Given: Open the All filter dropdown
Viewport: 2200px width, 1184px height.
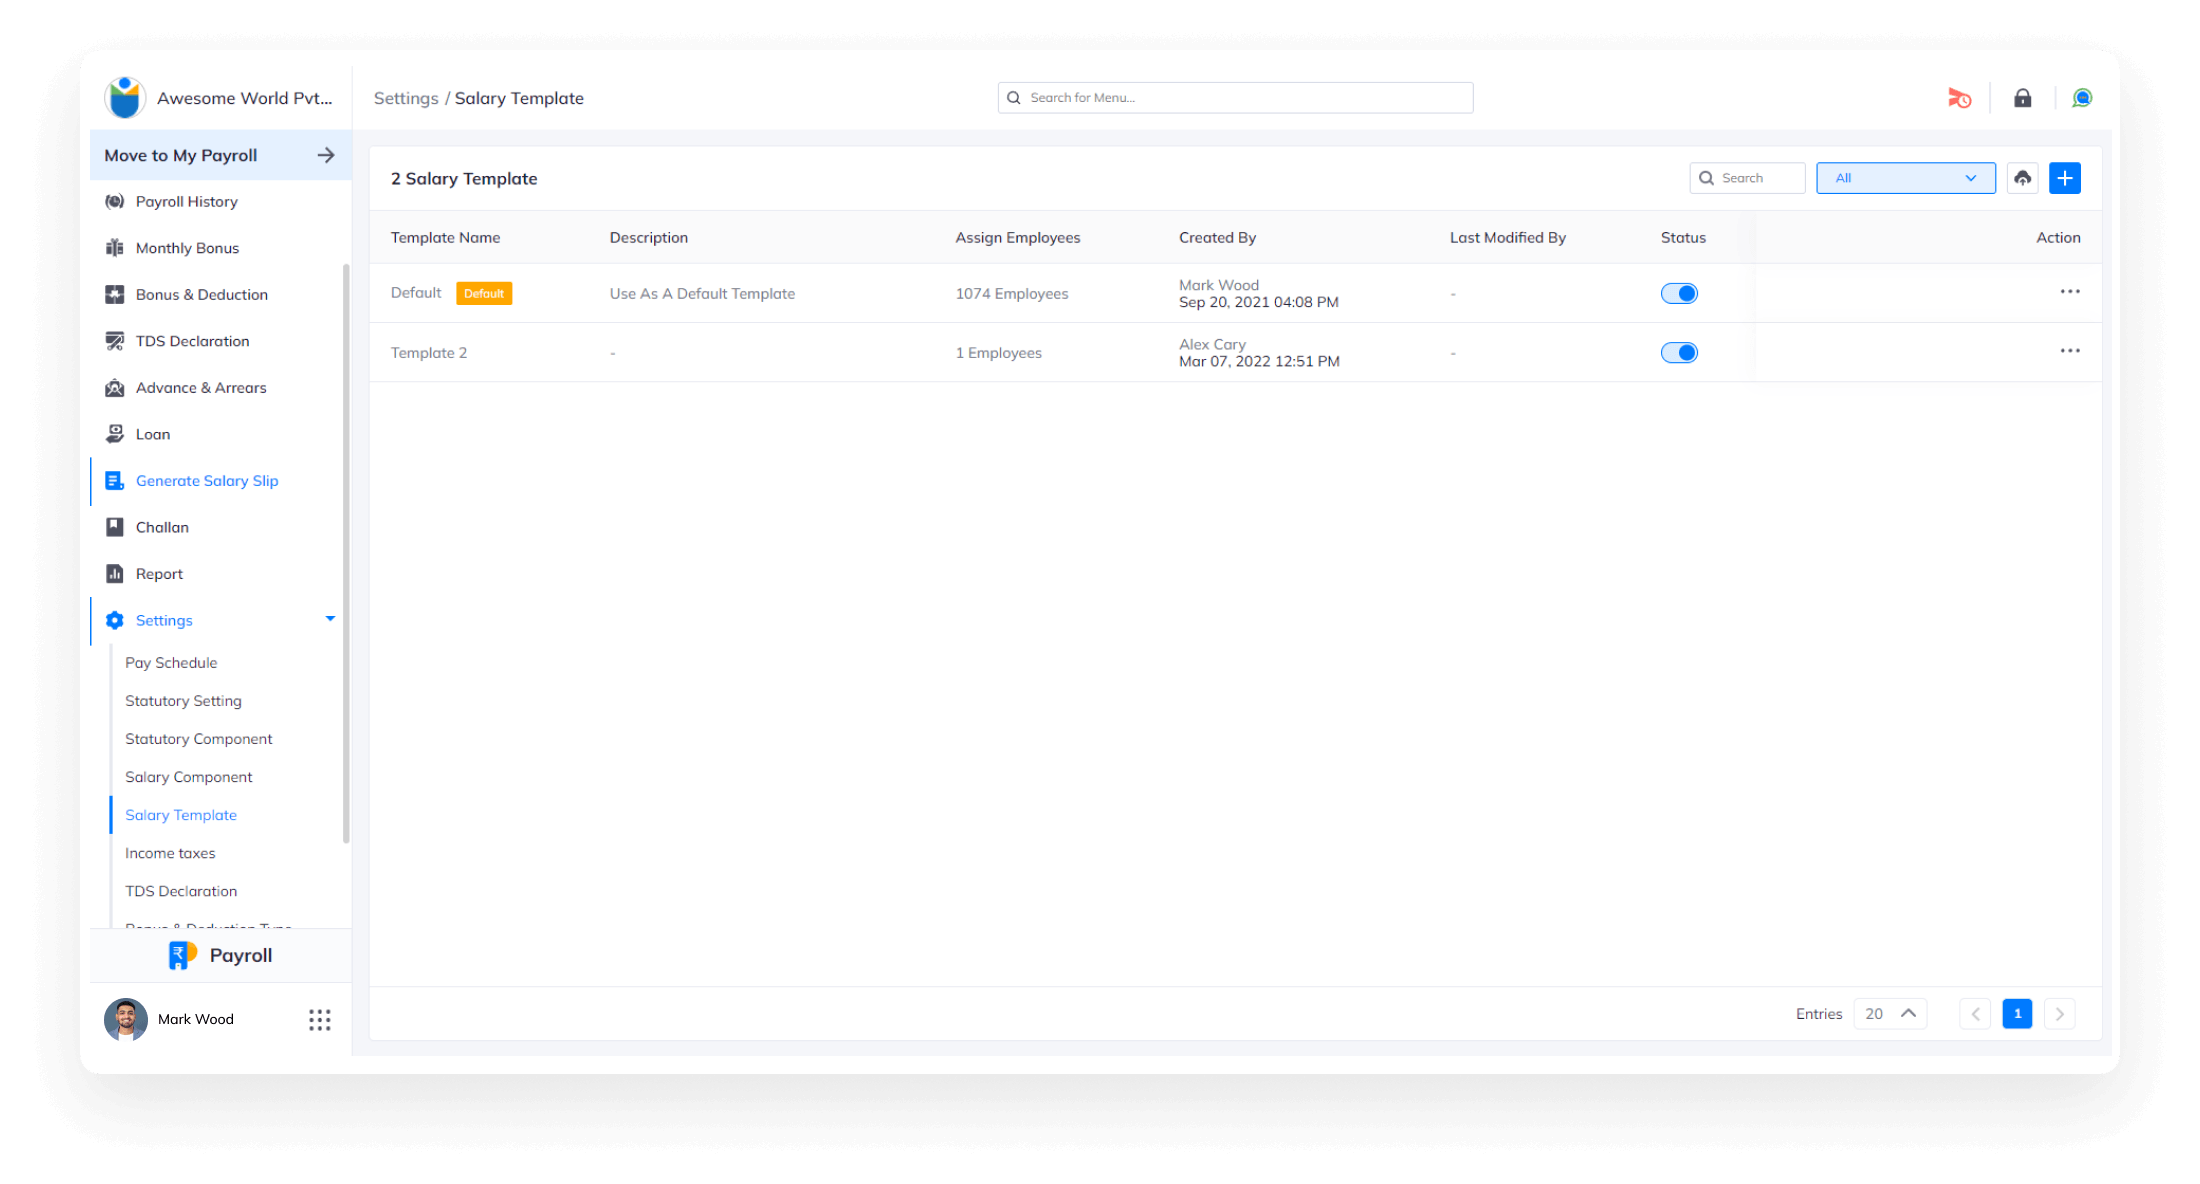Looking at the screenshot, I should point(1906,178).
